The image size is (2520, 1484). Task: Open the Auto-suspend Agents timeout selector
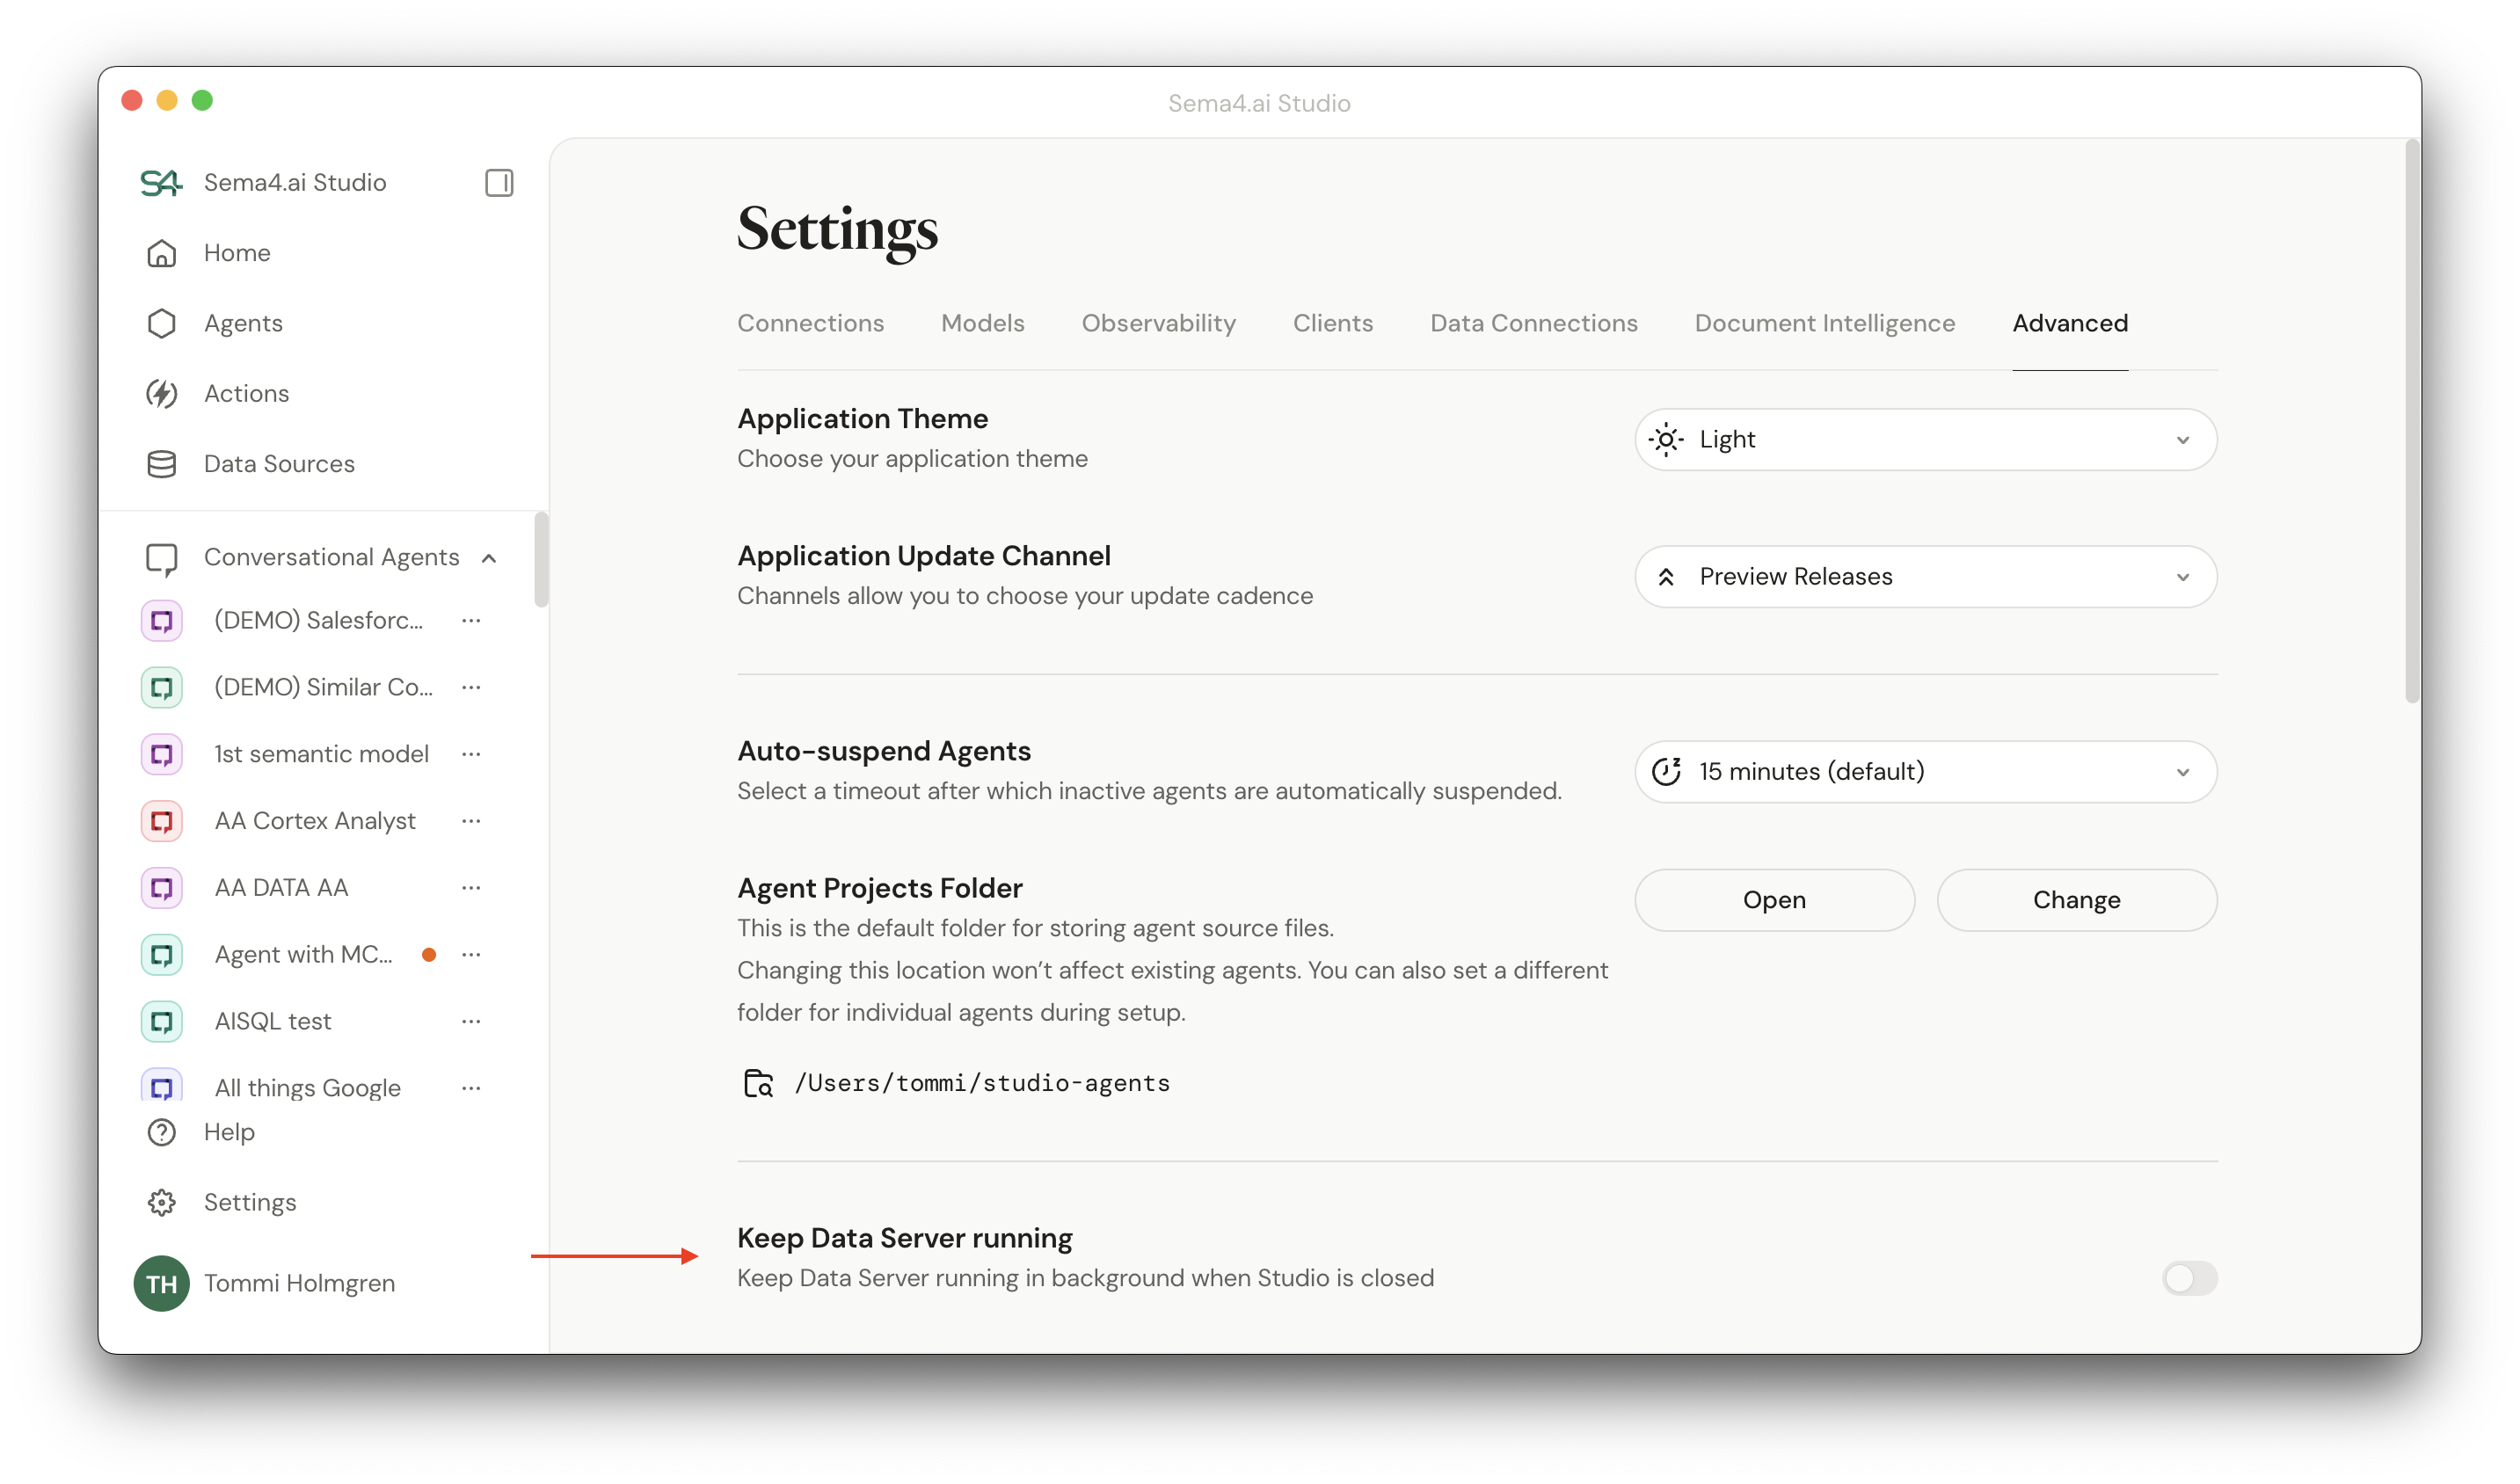coord(1924,771)
